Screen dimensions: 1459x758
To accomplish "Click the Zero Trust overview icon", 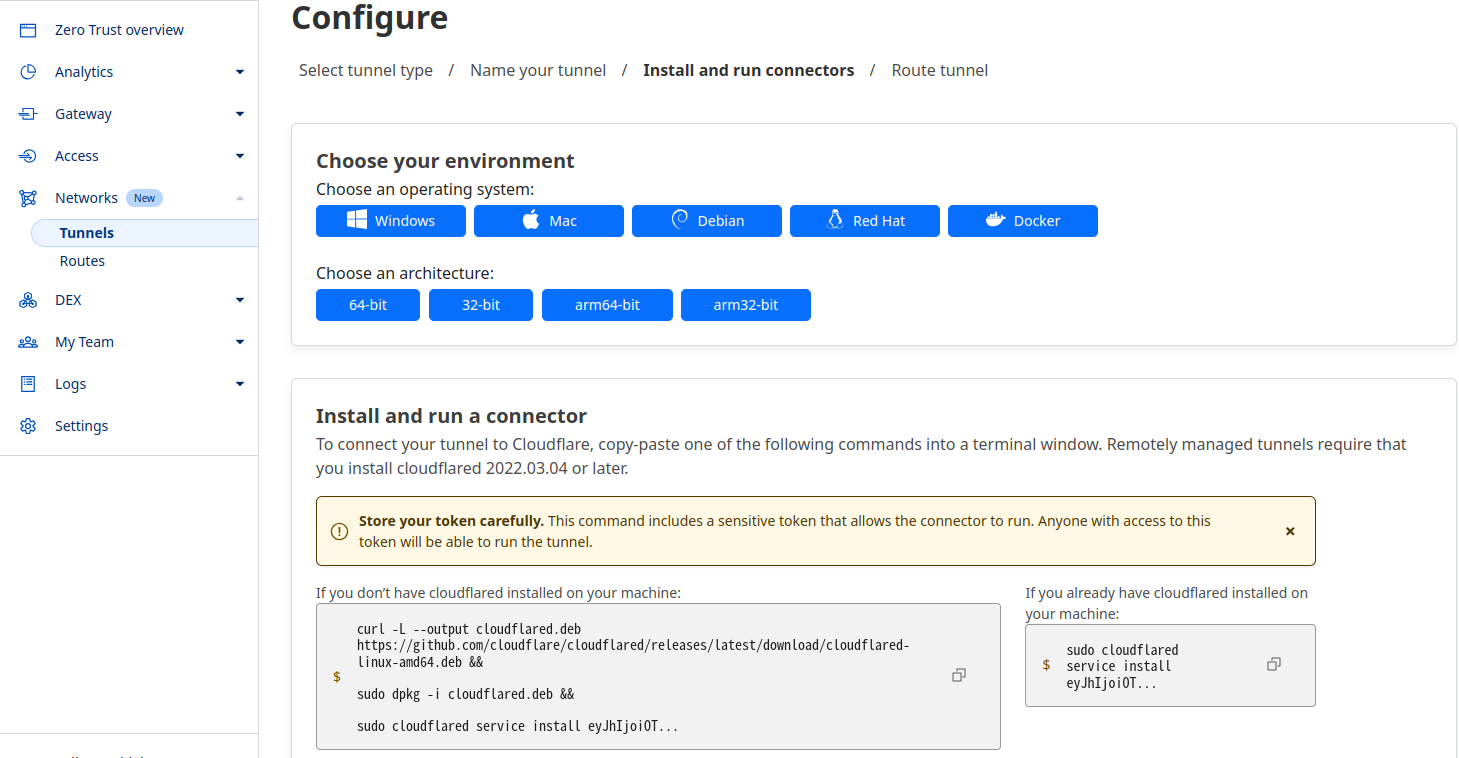I will click(28, 30).
